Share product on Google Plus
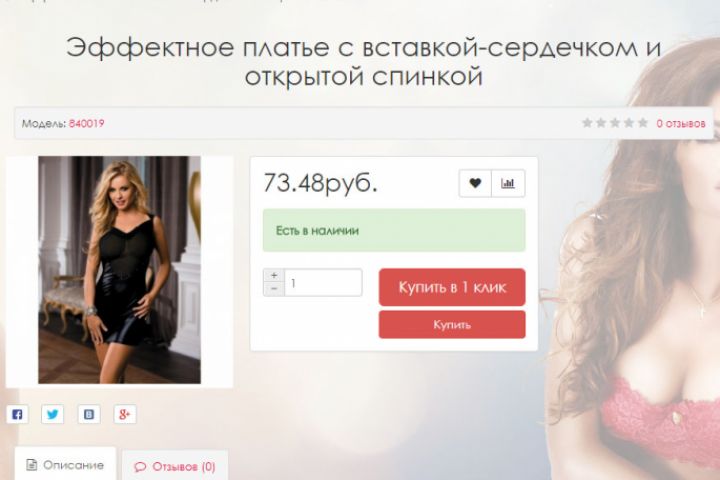720x480 pixels. (x=125, y=414)
